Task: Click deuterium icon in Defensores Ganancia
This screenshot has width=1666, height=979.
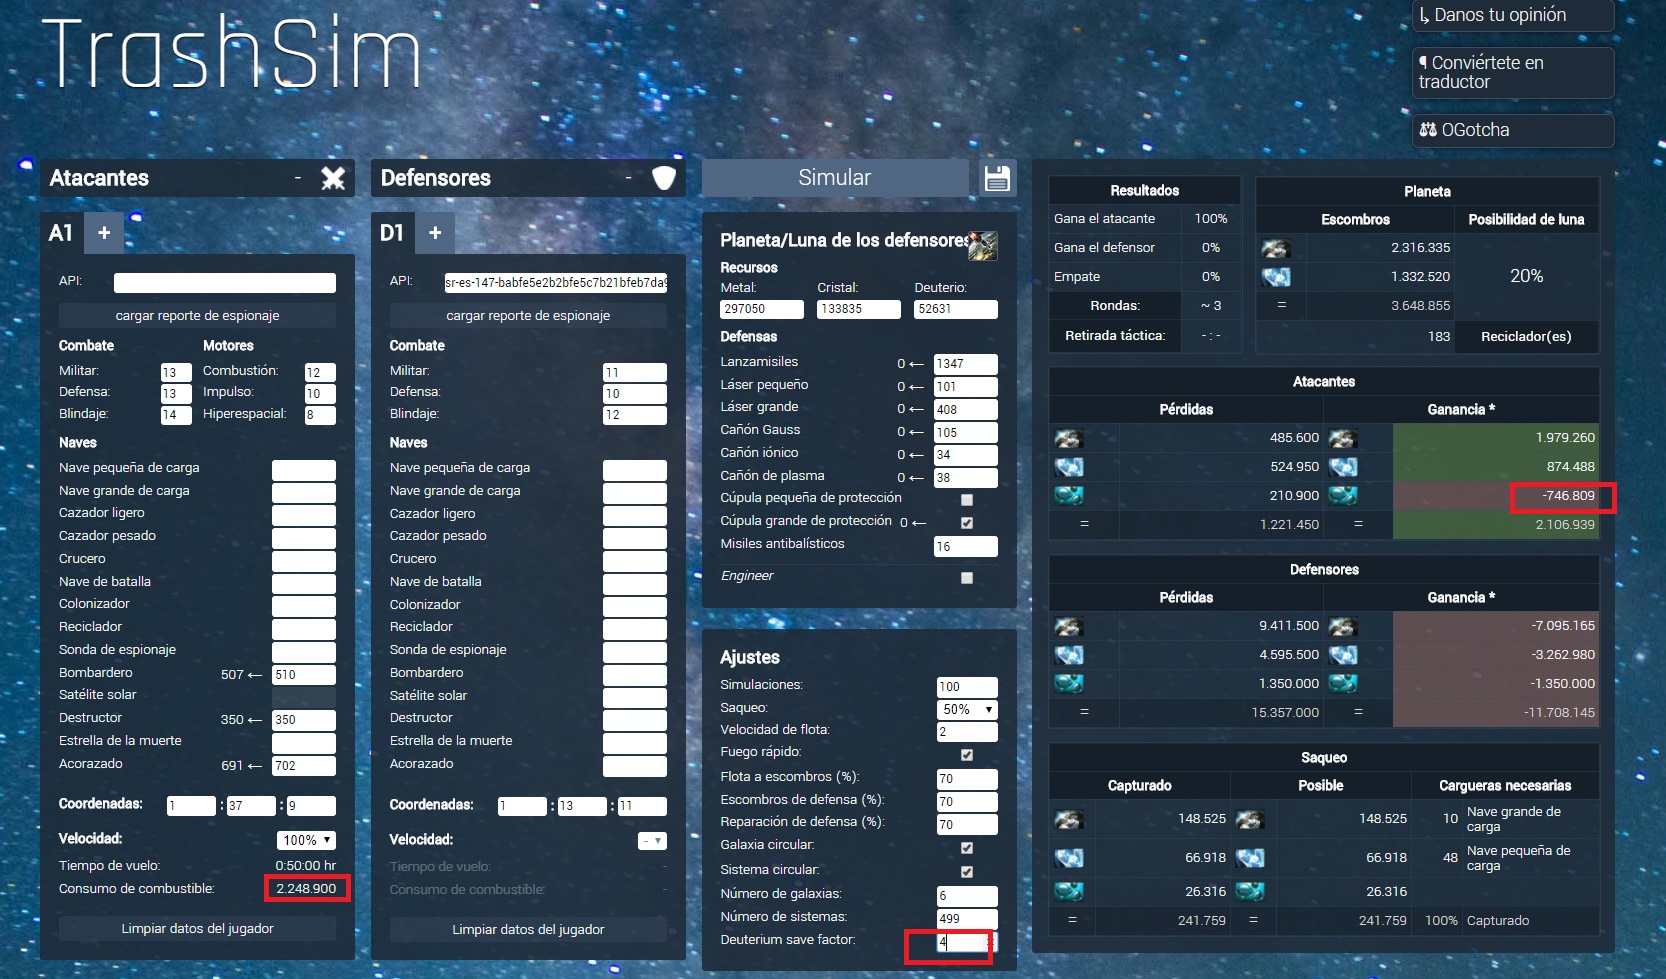Action: (x=1343, y=684)
